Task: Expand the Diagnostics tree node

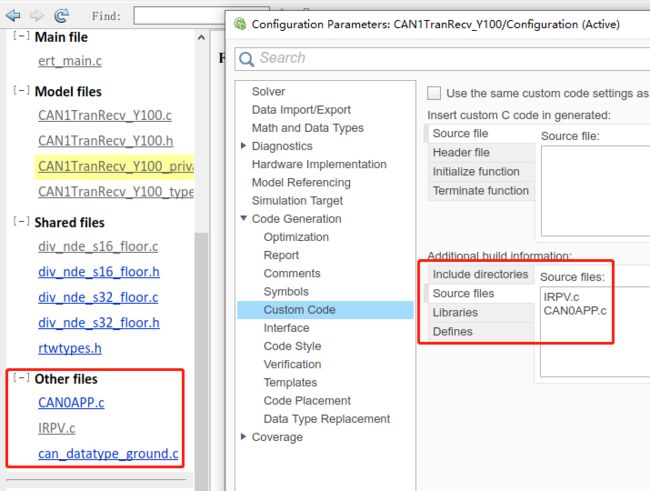Action: [x=243, y=146]
